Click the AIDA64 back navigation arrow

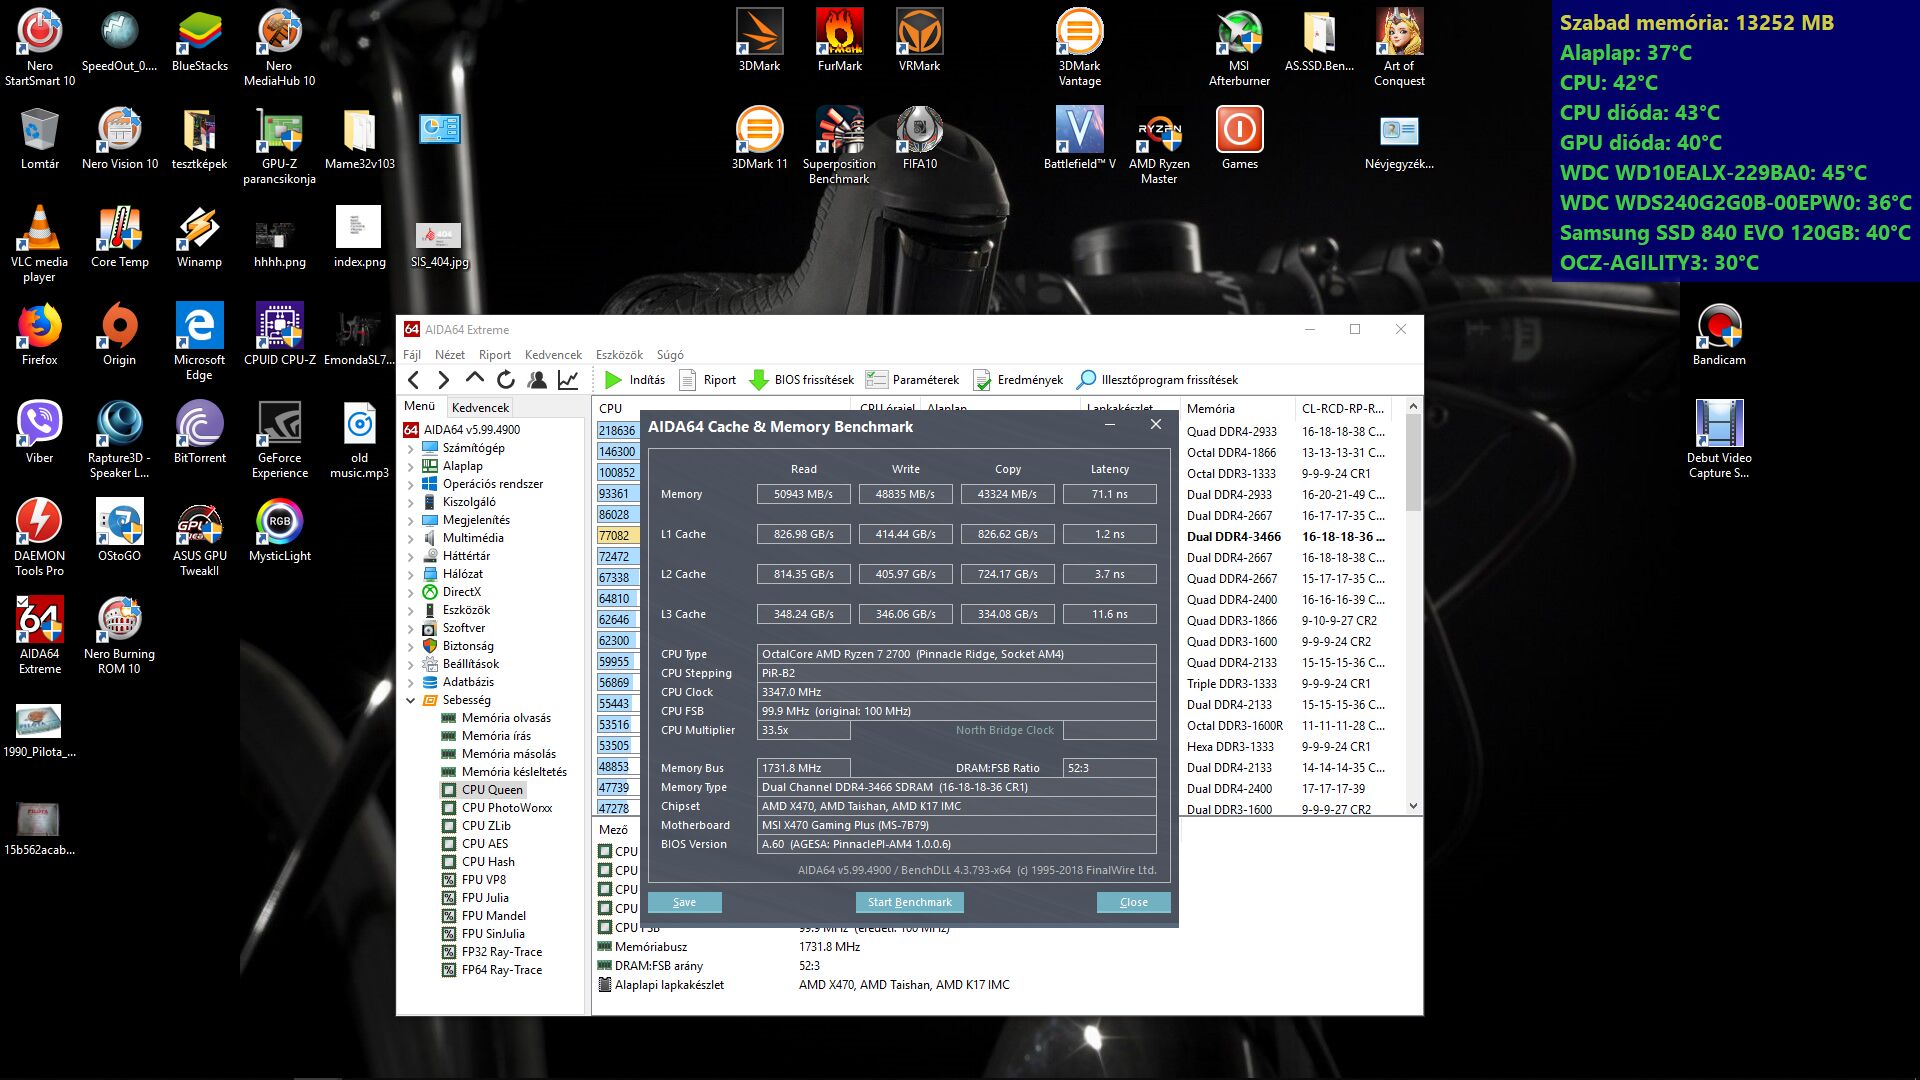(x=414, y=380)
